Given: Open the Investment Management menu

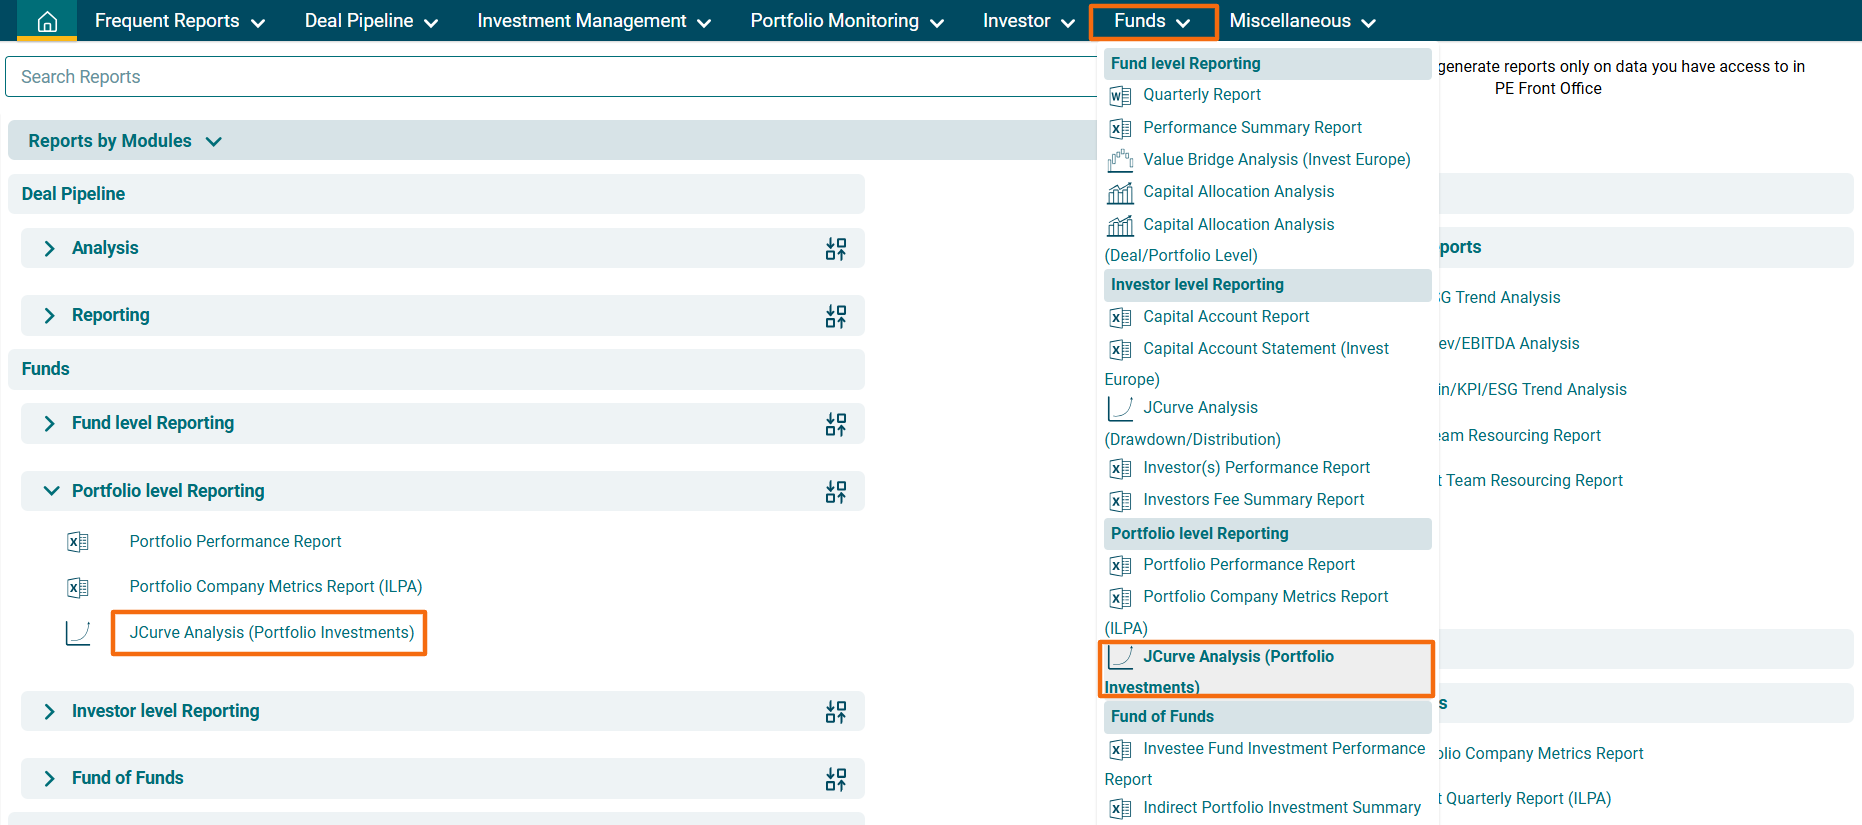Looking at the screenshot, I should (x=593, y=21).
